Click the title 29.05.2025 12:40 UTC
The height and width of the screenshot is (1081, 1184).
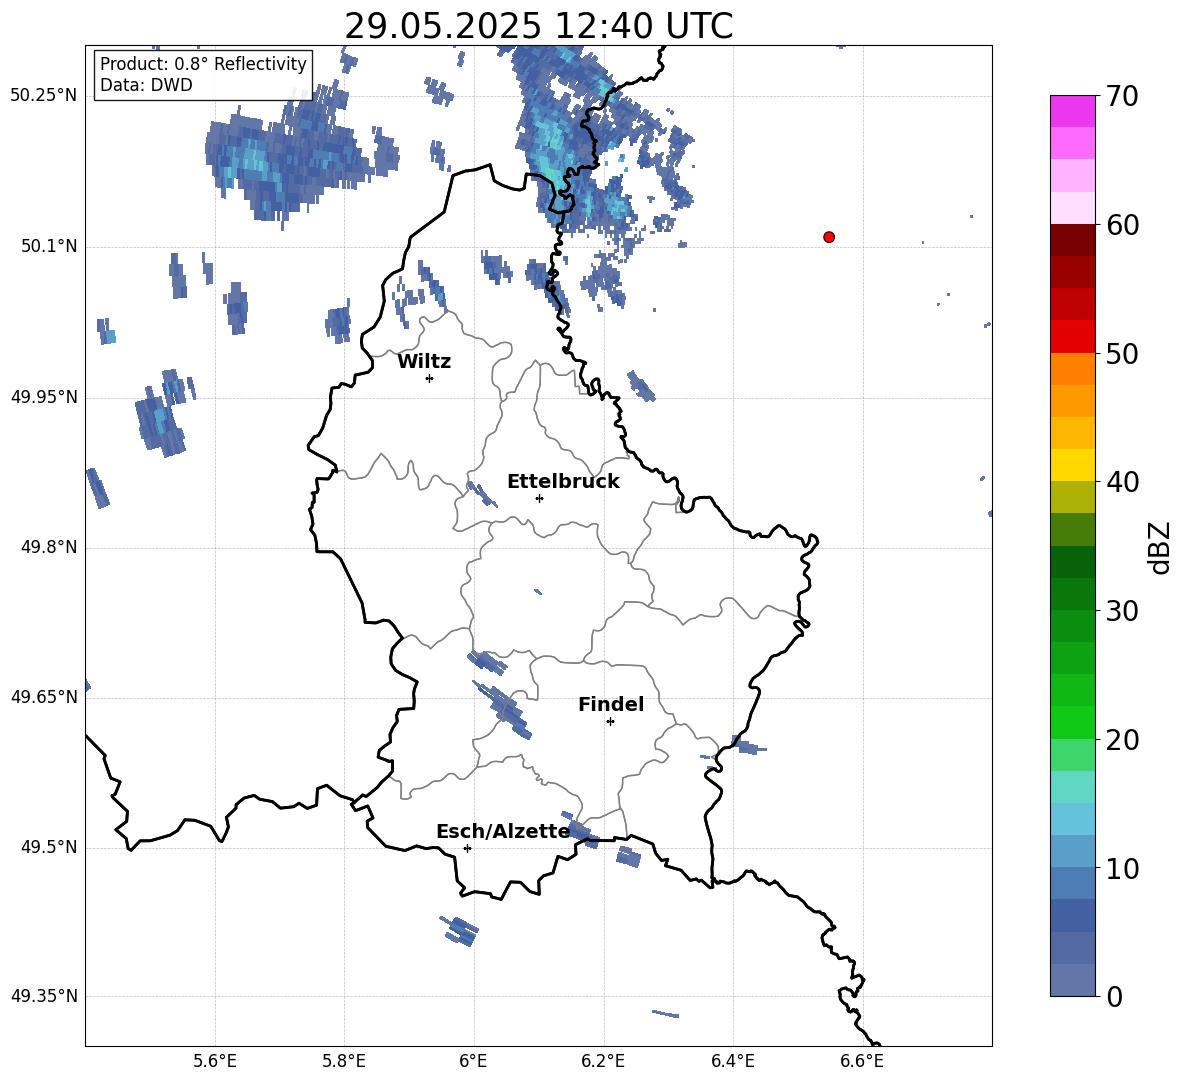[x=538, y=26]
